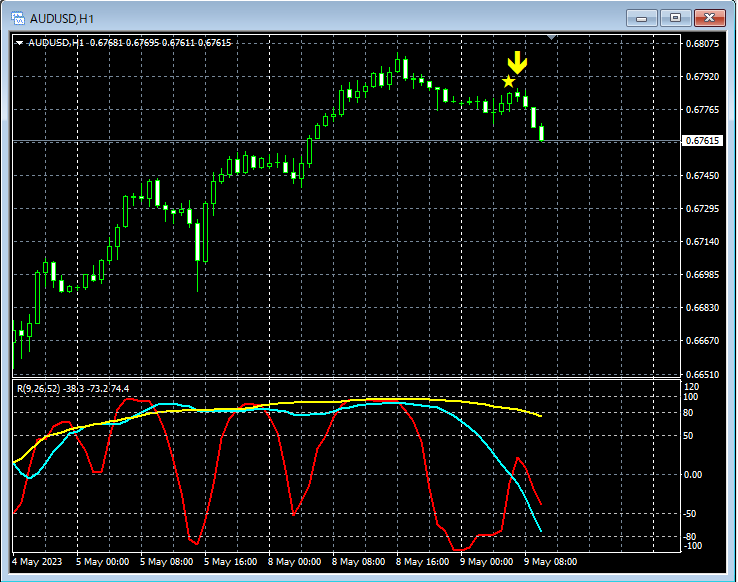Click the 0.66510 price scale label
The image size is (738, 582).
point(702,375)
